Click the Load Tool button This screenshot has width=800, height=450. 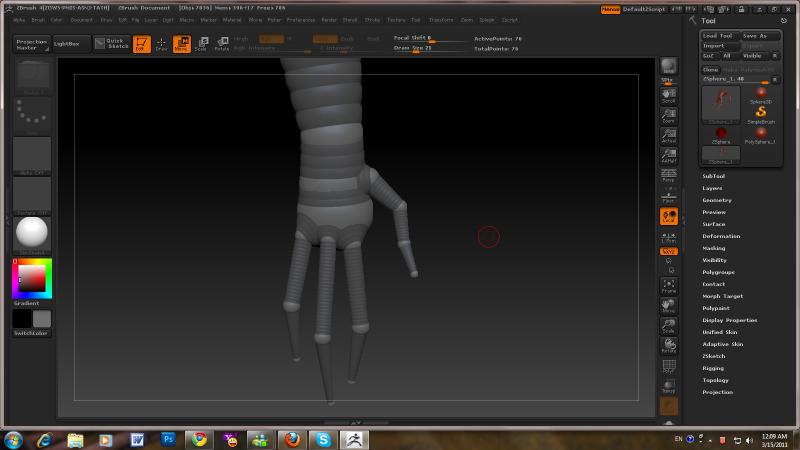[x=719, y=36]
